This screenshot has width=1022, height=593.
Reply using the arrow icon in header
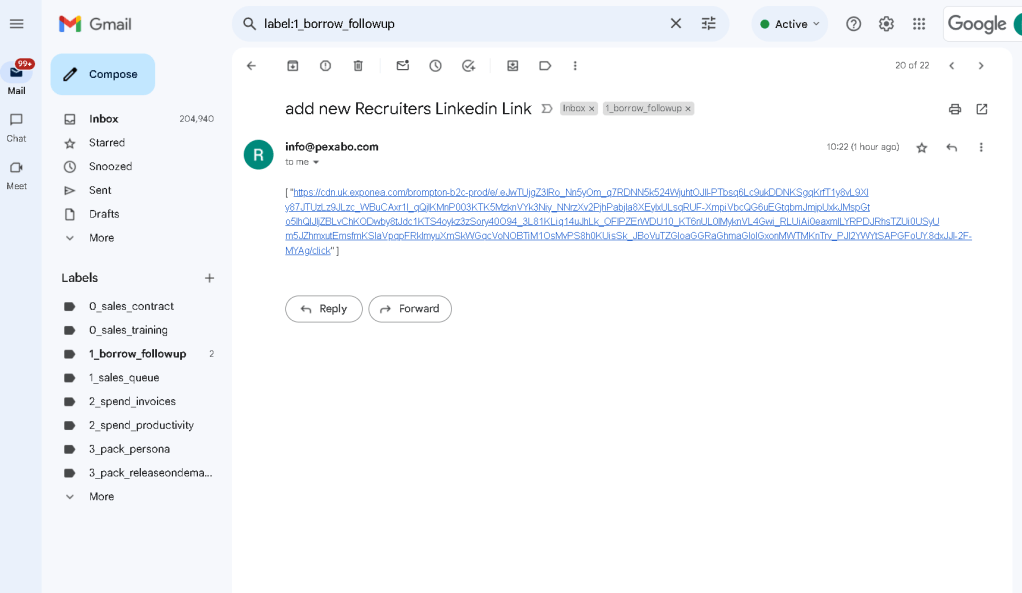(x=952, y=148)
